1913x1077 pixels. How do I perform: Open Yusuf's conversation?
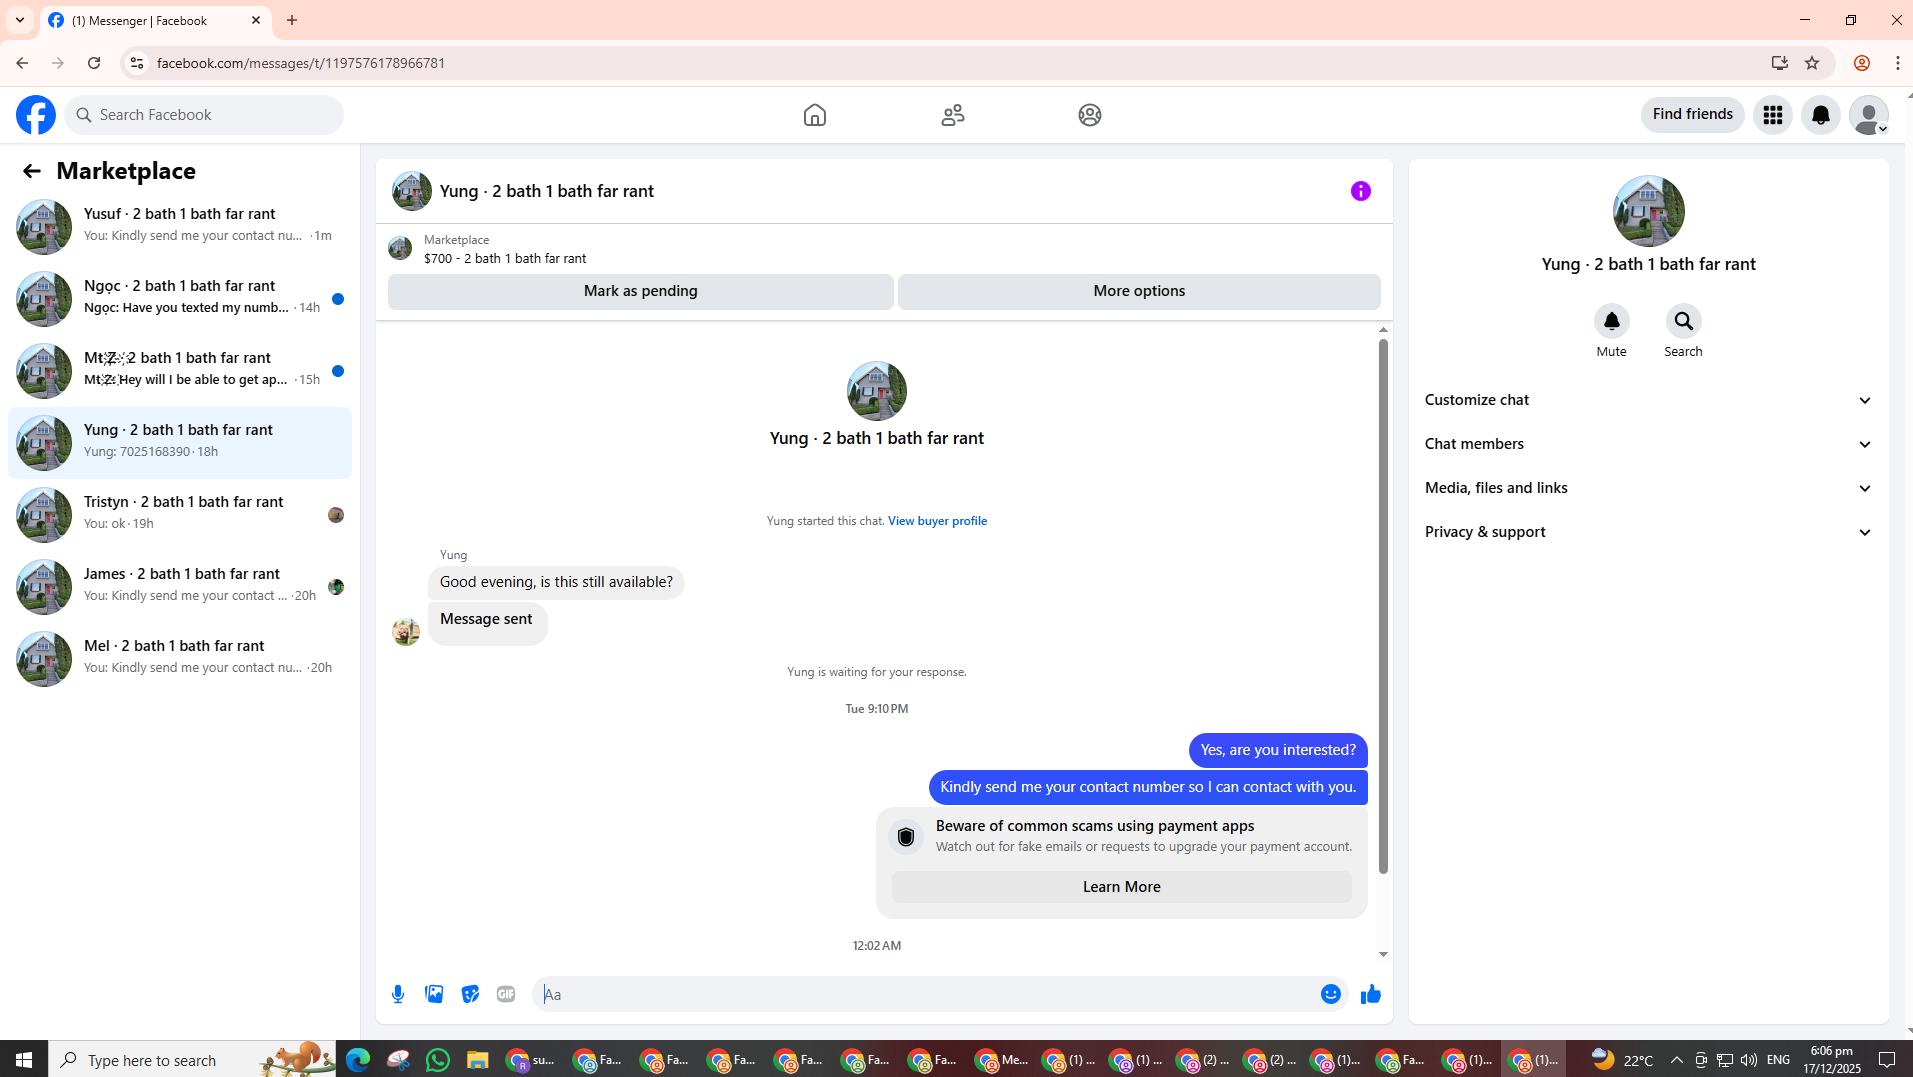[180, 226]
